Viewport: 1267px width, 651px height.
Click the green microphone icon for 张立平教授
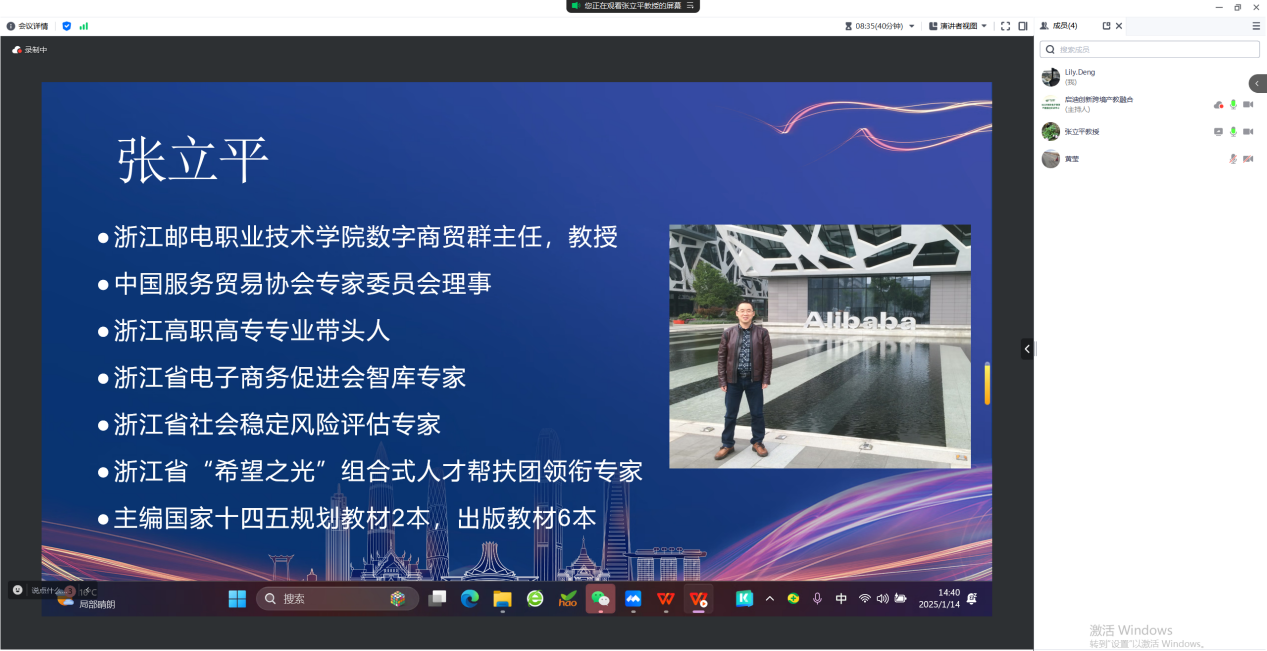1233,131
